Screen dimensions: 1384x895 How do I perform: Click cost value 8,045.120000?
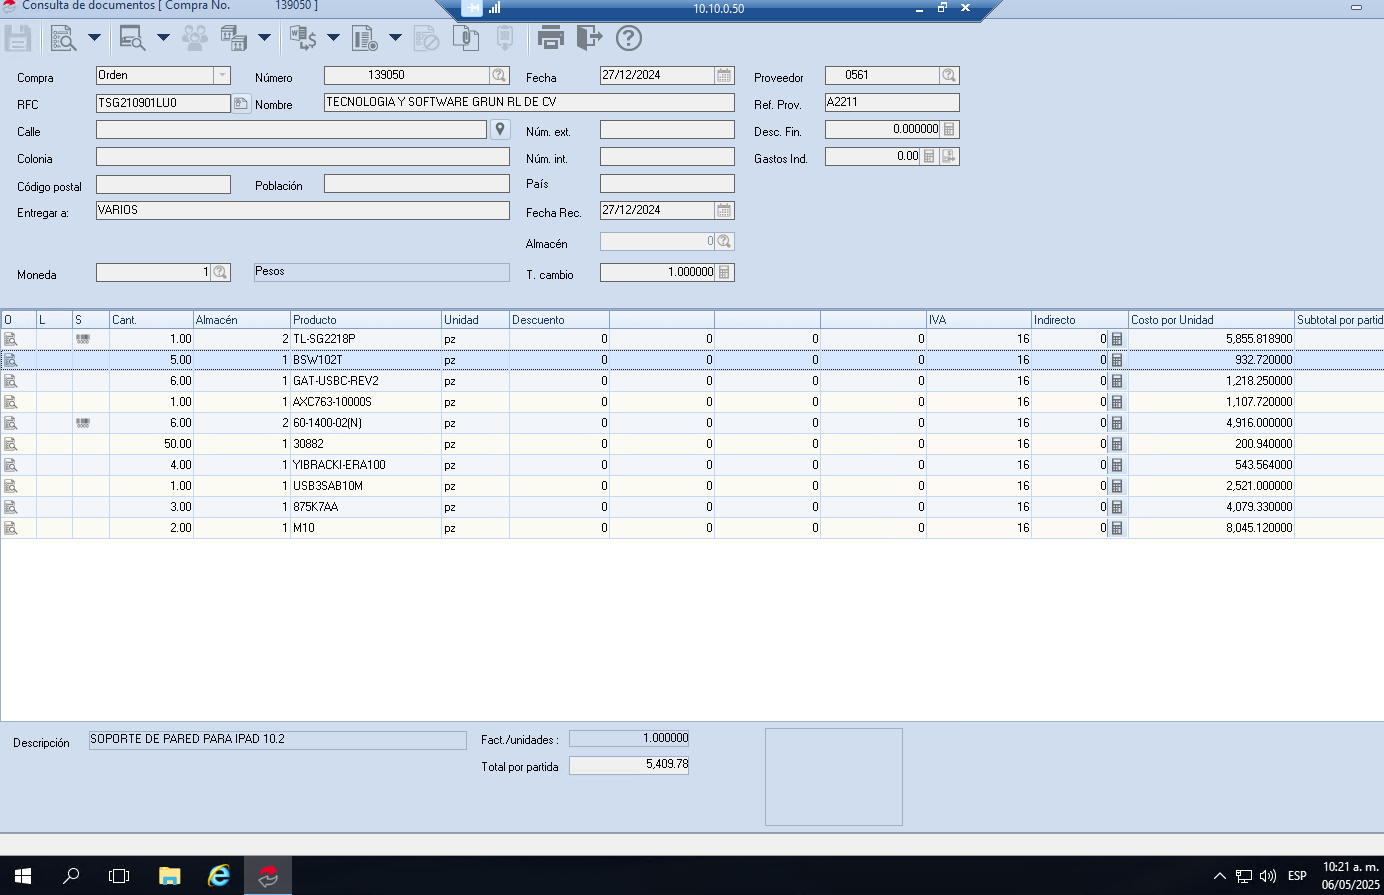click(1211, 528)
